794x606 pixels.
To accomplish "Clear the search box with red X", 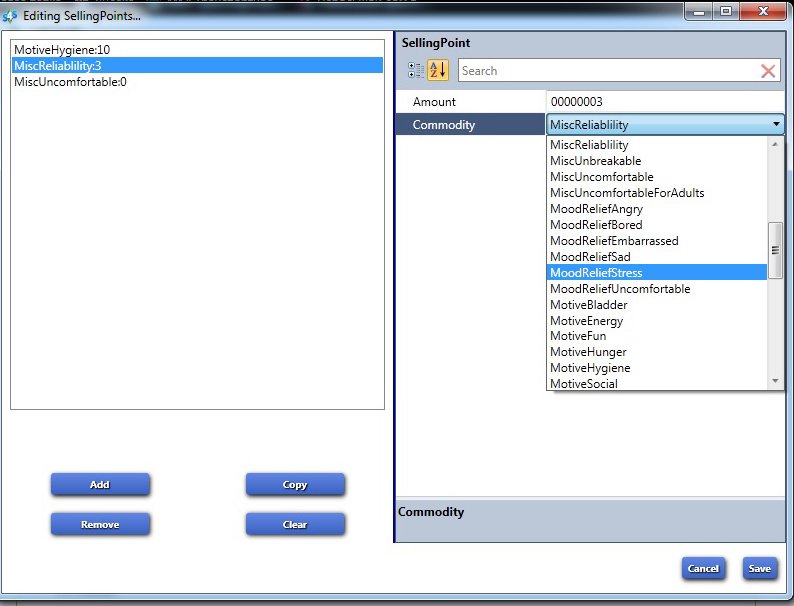I will 768,71.
